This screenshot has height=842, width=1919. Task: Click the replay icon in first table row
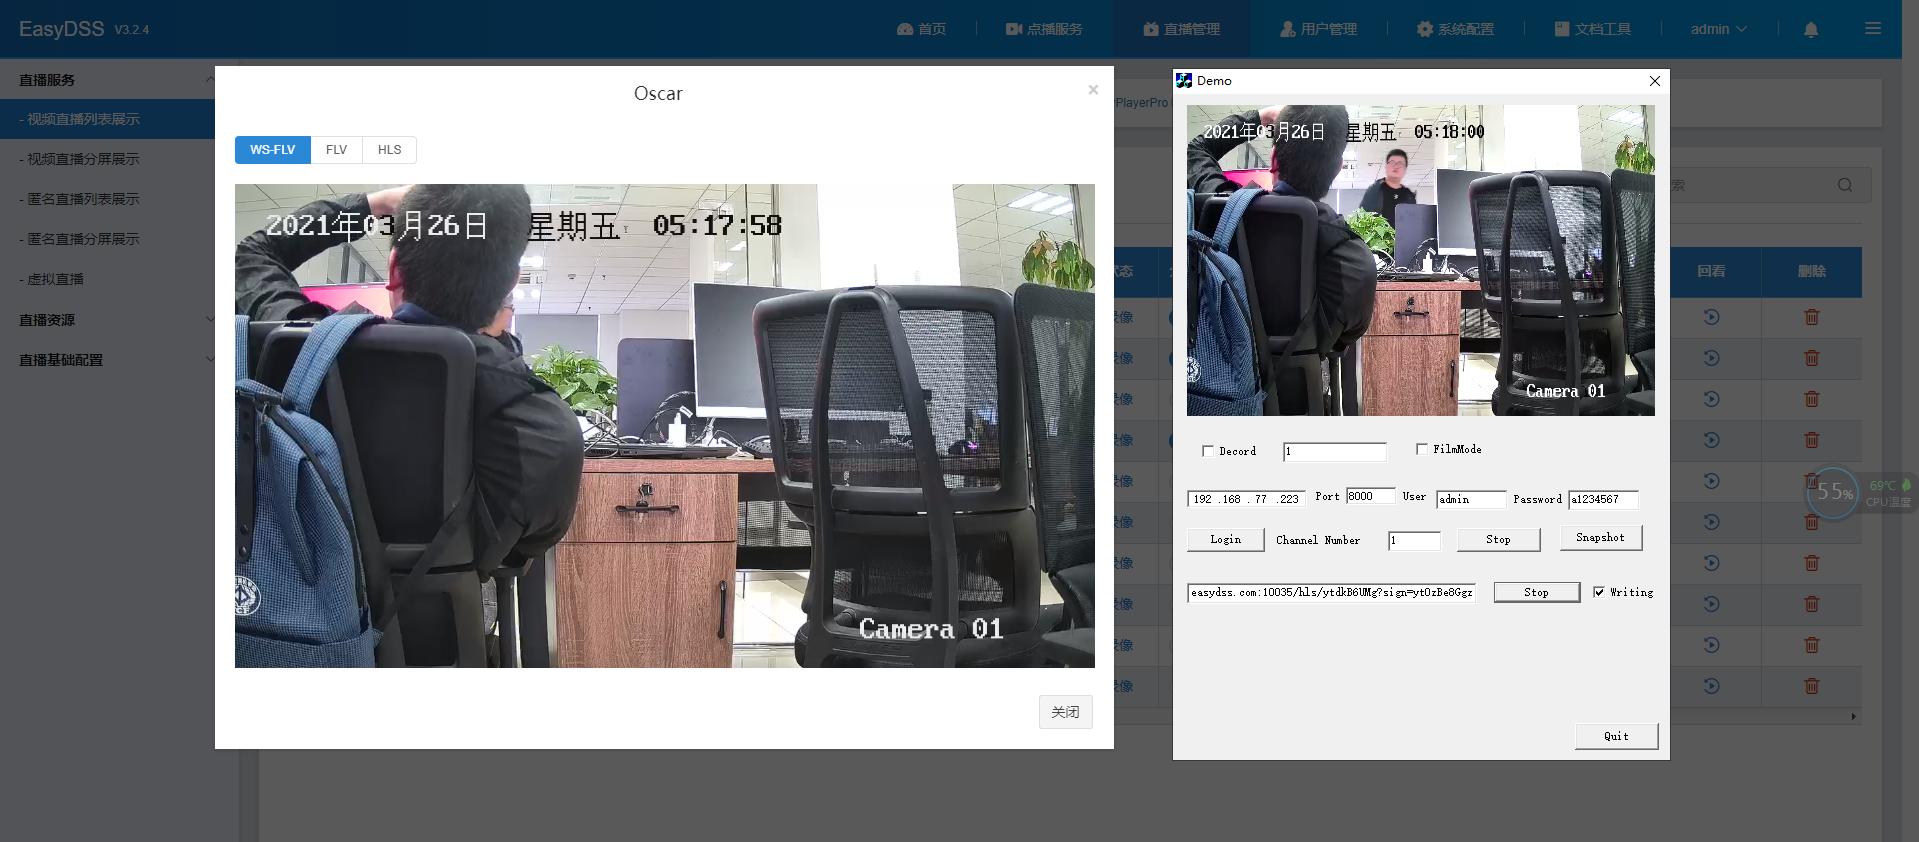(x=1711, y=317)
